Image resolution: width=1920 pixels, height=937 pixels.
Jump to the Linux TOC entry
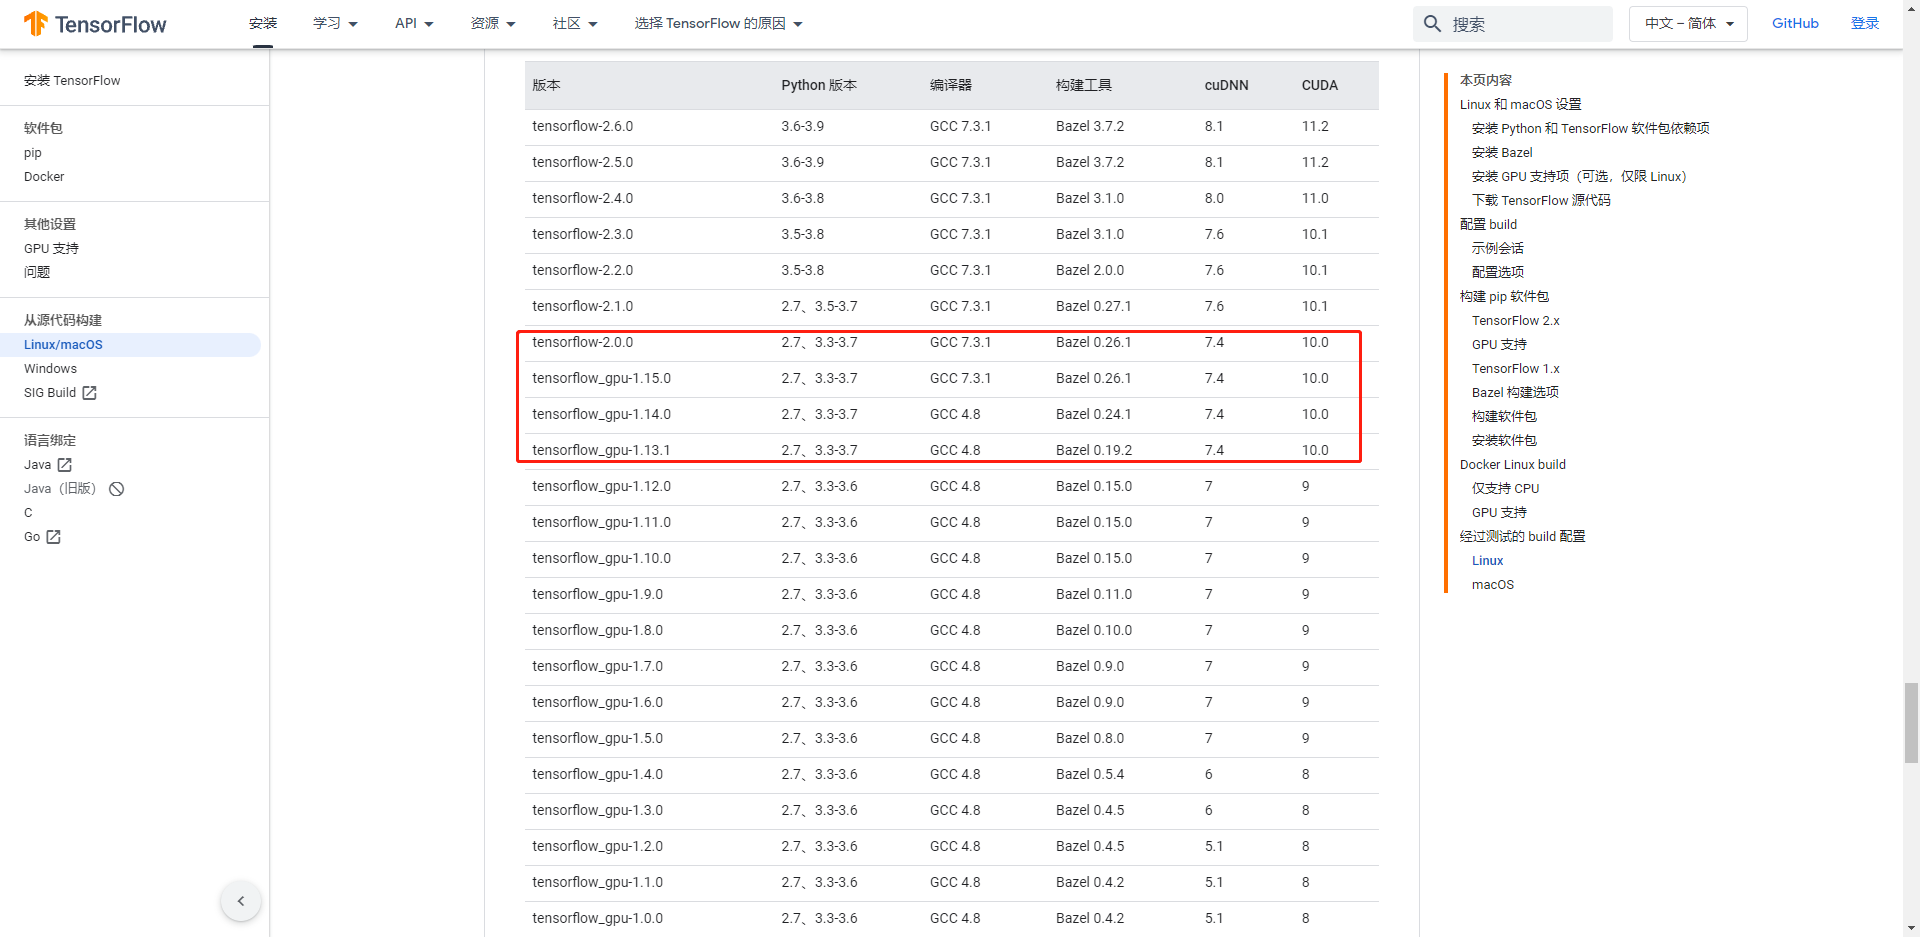[1487, 561]
